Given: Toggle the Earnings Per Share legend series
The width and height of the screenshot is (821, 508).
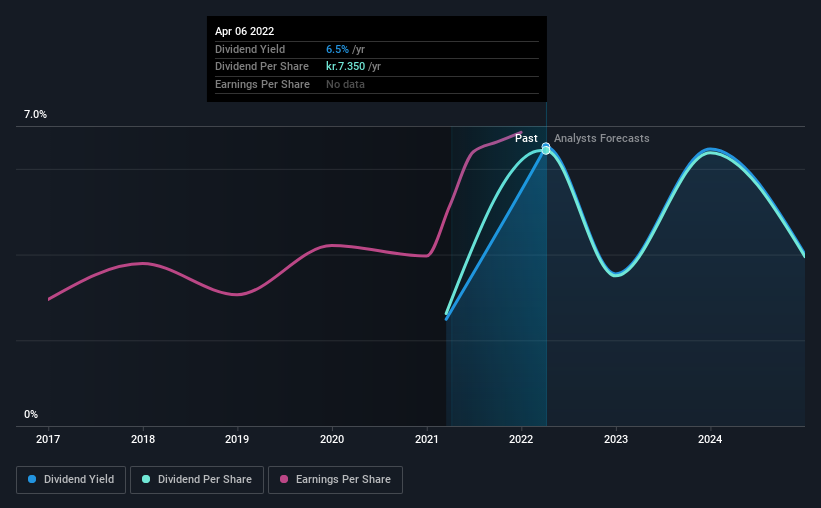Looking at the screenshot, I should point(335,480).
